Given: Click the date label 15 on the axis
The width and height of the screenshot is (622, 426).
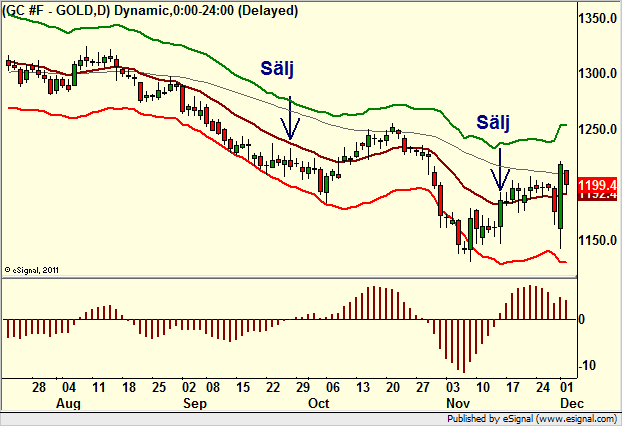Looking at the screenshot, I should (243, 387).
